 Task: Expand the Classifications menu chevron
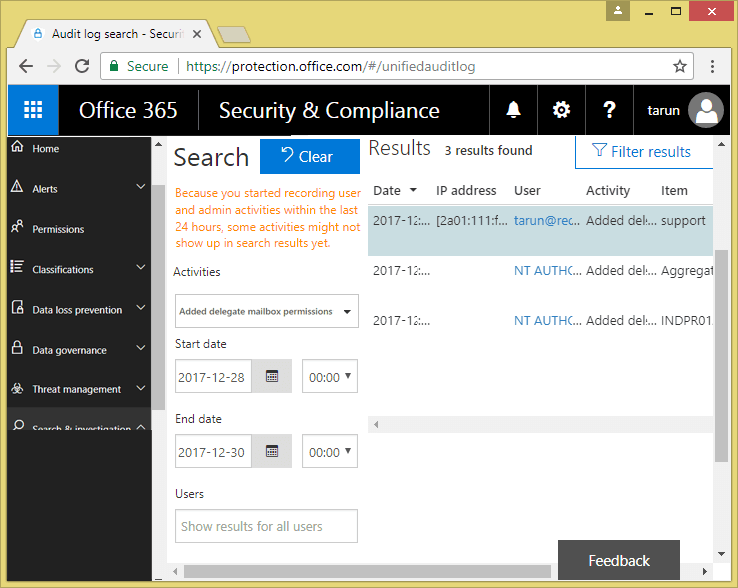click(141, 267)
